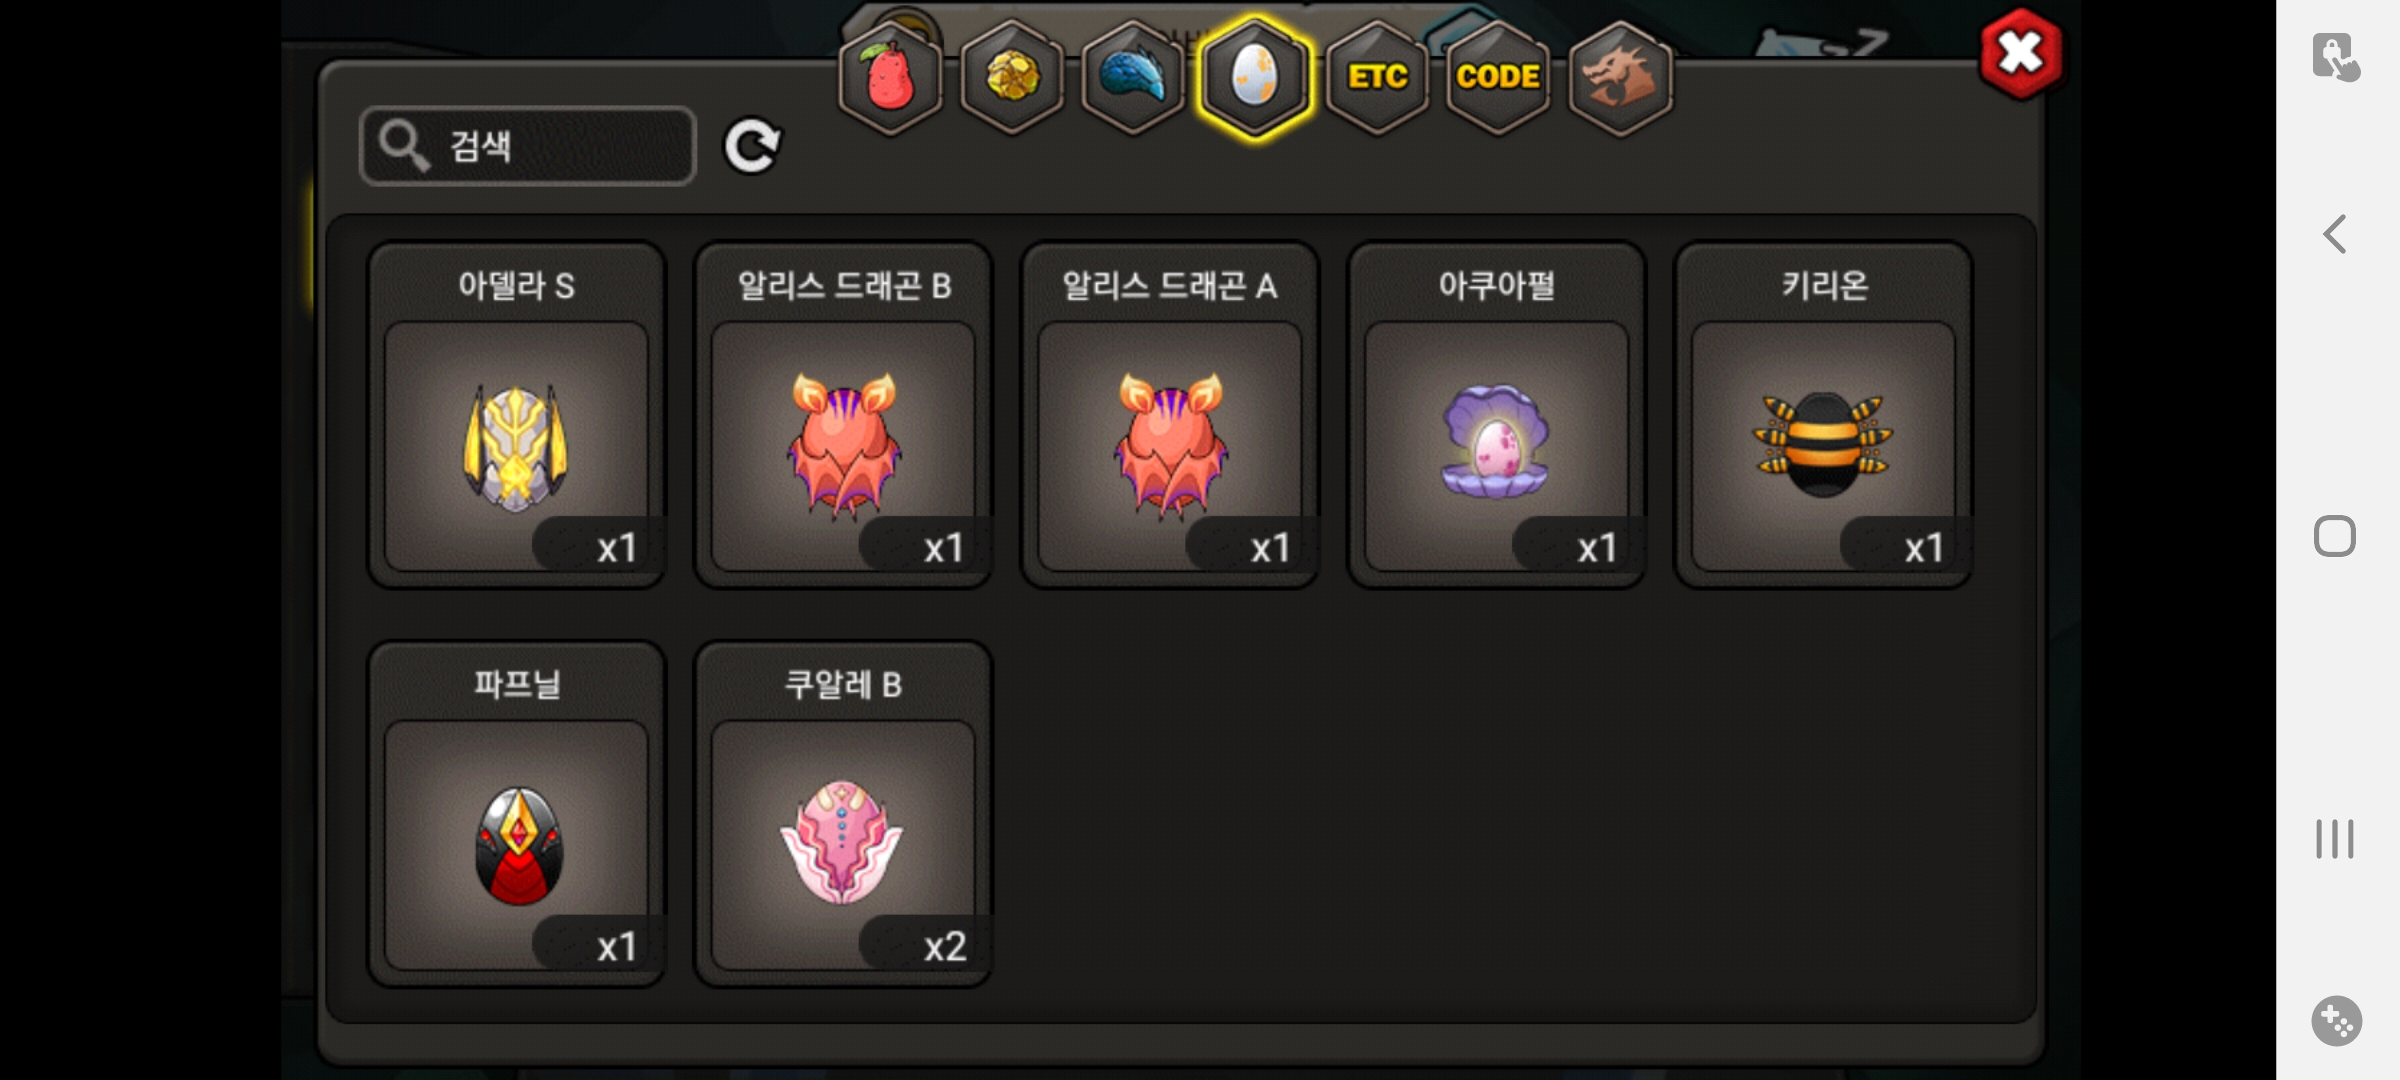2400x1080 pixels.
Task: Choose the 파프닐 red black egg
Action: coord(517,814)
